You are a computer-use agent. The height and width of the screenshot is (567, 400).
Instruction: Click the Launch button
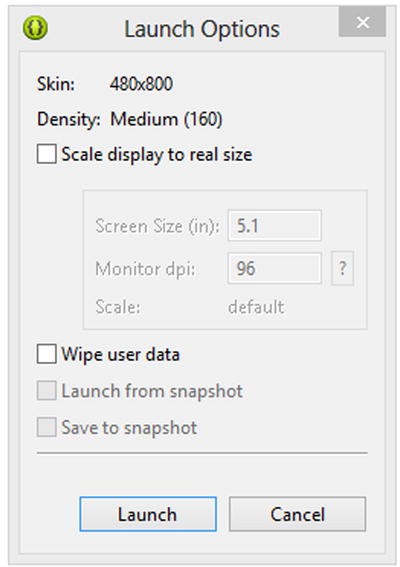[148, 514]
